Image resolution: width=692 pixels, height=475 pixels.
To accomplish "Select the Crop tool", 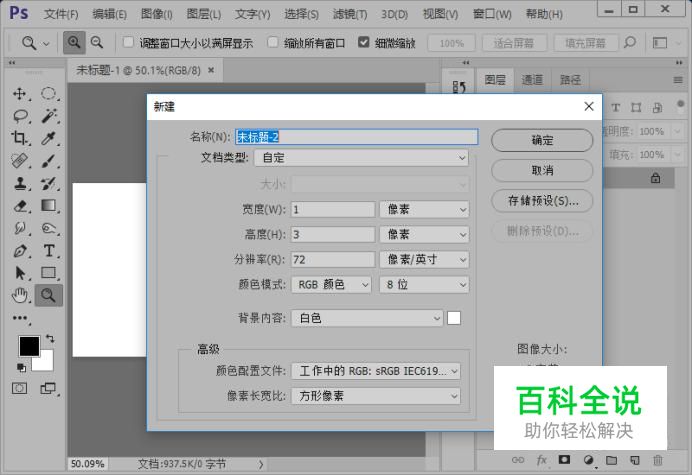I will click(19, 139).
